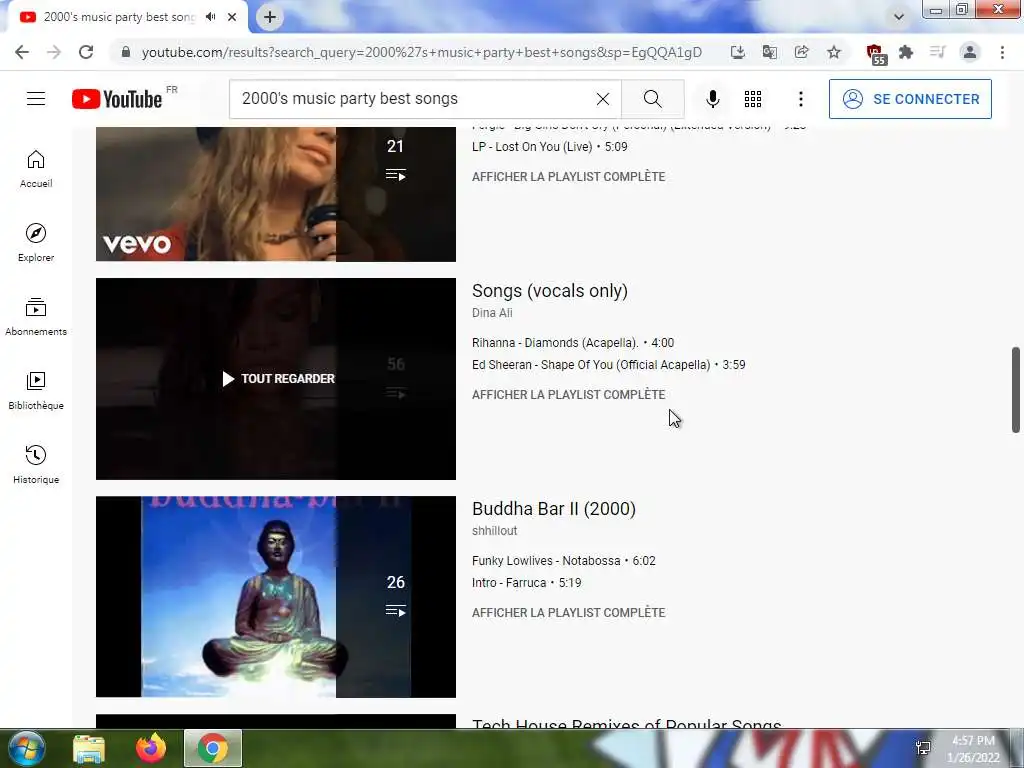Open Firefox from the taskbar
Viewport: 1024px width, 768px height.
151,748
